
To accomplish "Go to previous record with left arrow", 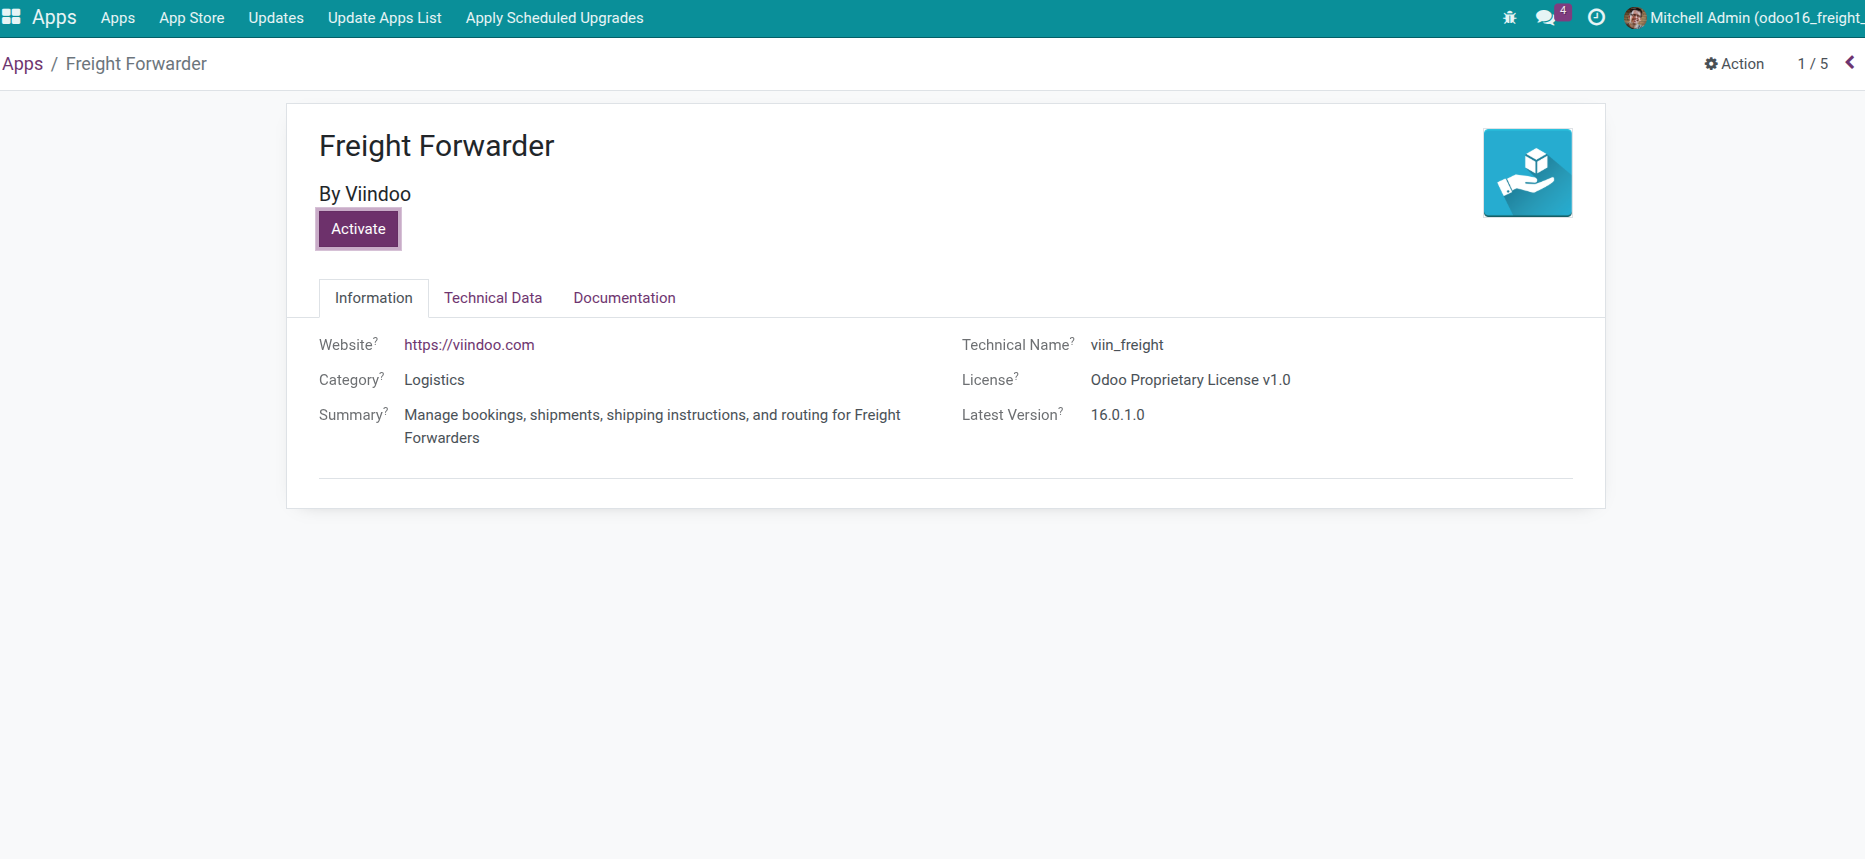I will [x=1850, y=63].
